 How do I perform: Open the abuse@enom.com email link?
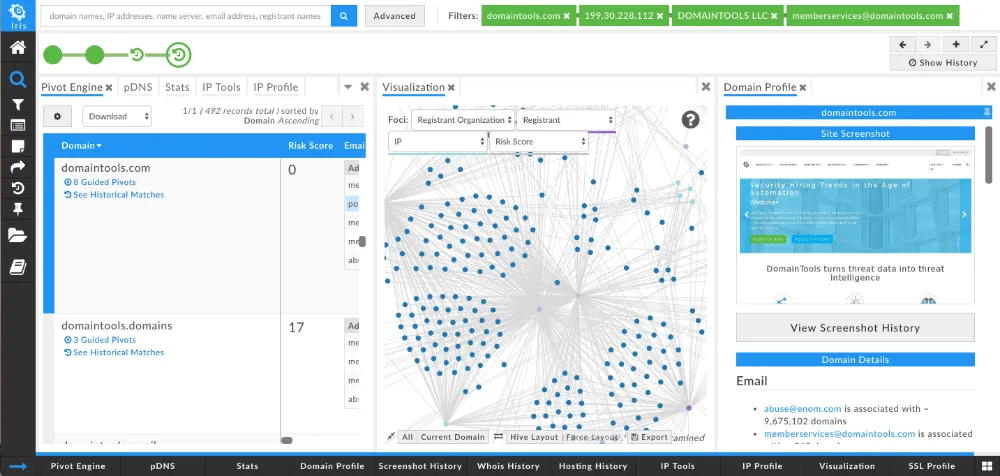(802, 408)
